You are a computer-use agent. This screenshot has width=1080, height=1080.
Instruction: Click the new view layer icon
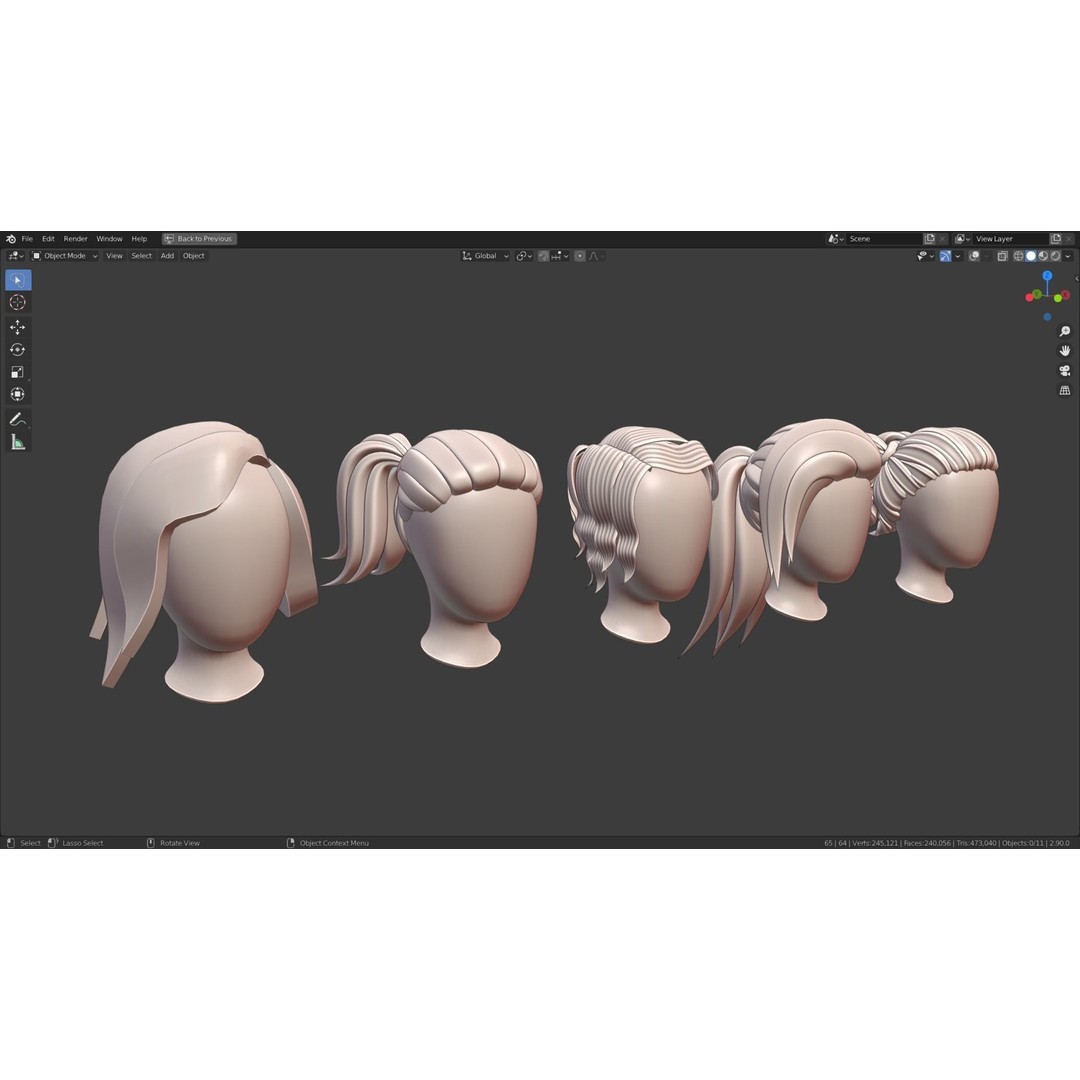[1056, 239]
